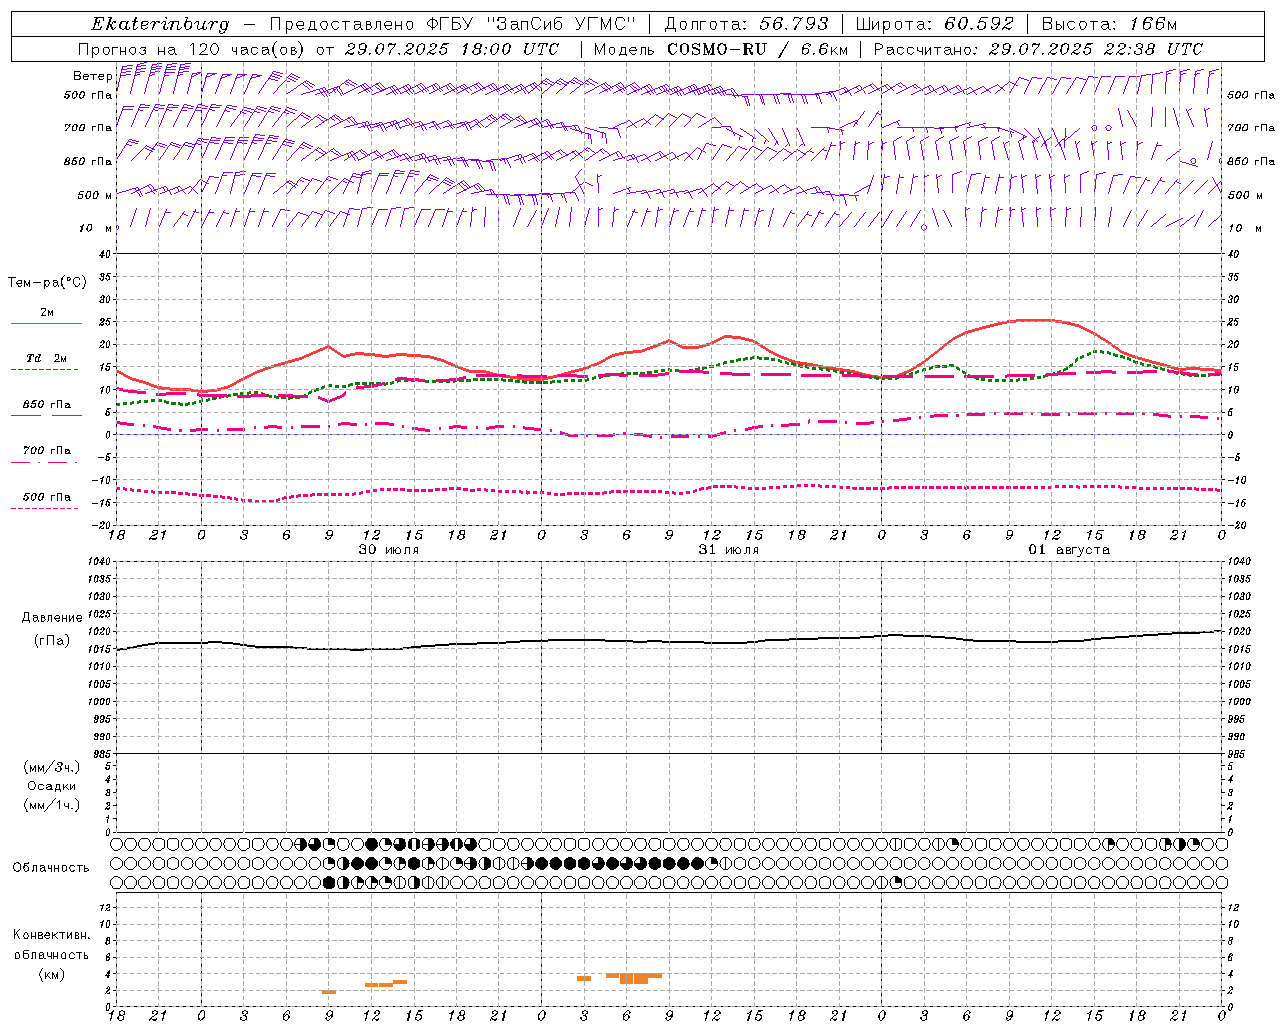Click the '(гПа)' unit under Давление
1280x1024 pixels.
click(x=52, y=640)
